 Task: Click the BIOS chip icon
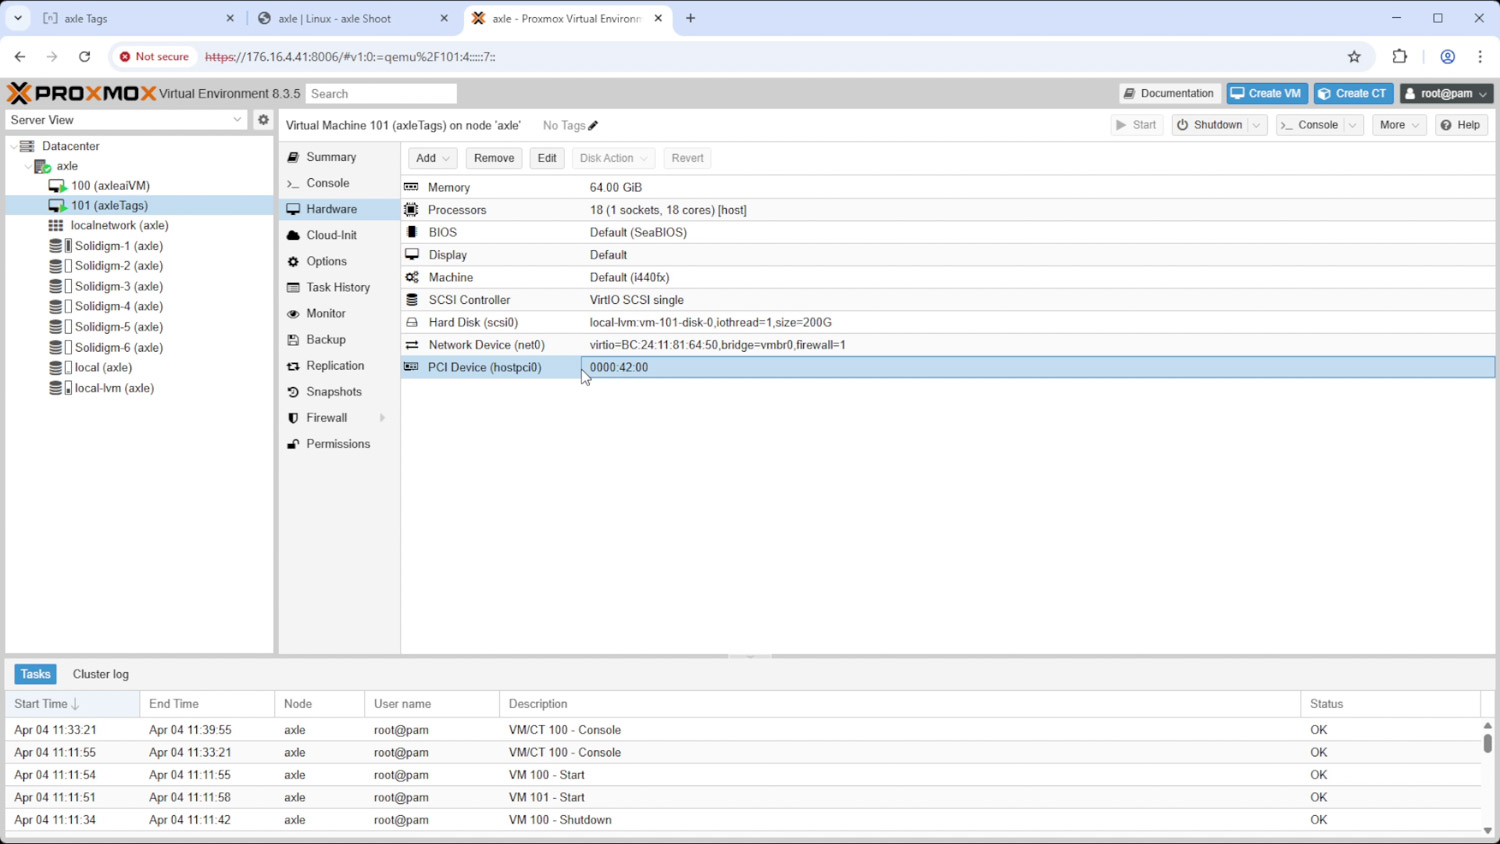[x=411, y=232]
